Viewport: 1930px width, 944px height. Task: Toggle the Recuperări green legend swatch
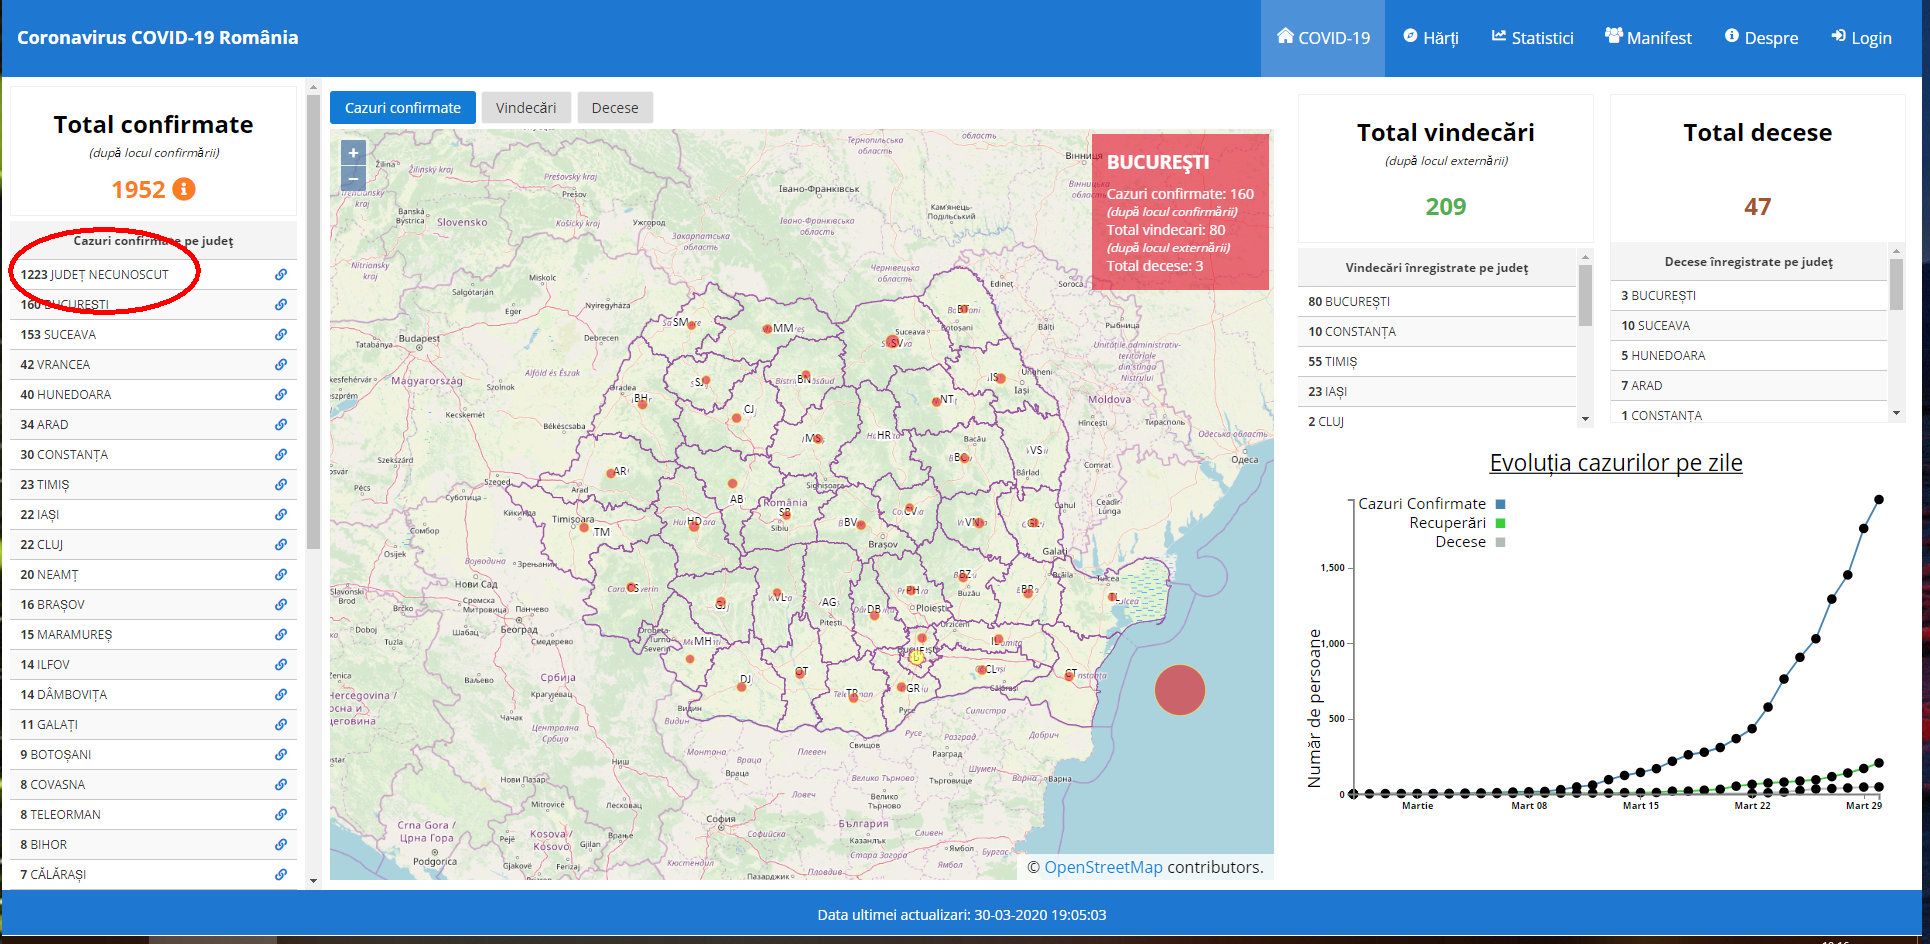point(1500,523)
